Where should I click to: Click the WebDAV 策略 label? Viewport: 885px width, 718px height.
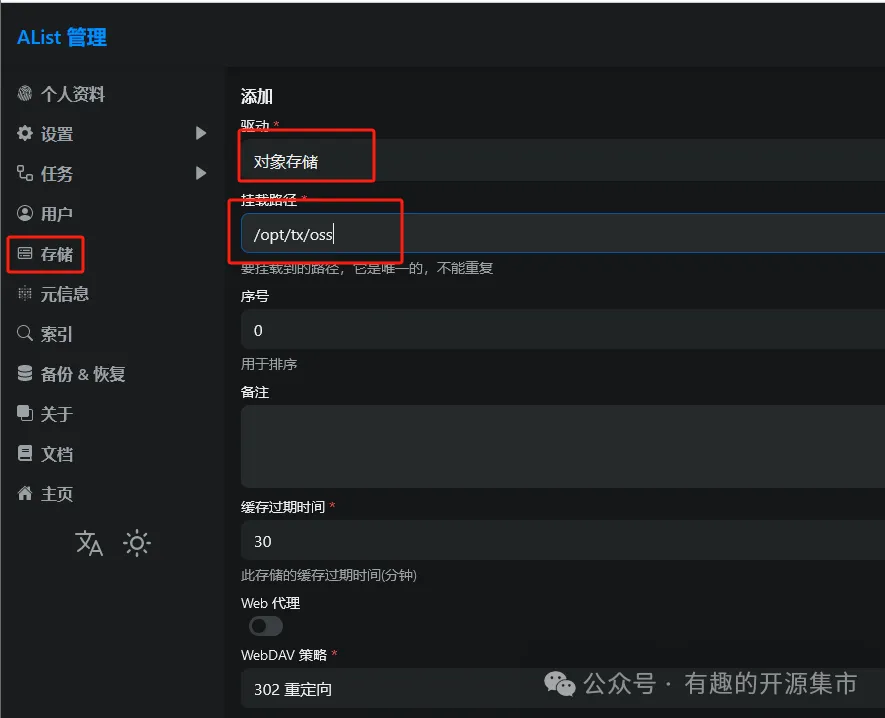[x=284, y=655]
